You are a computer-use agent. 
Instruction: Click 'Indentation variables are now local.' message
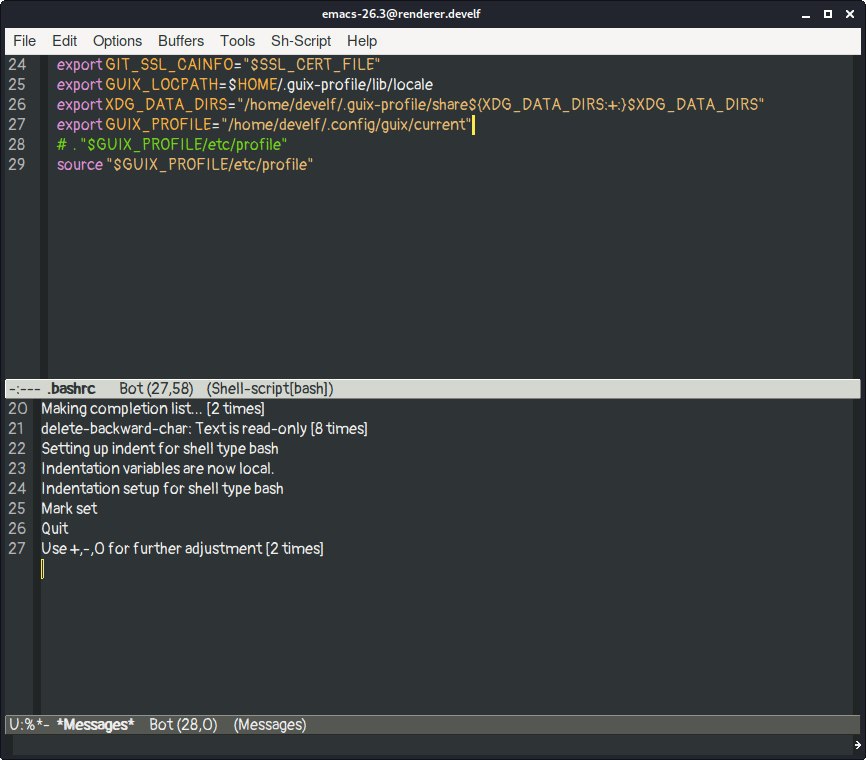coord(157,468)
